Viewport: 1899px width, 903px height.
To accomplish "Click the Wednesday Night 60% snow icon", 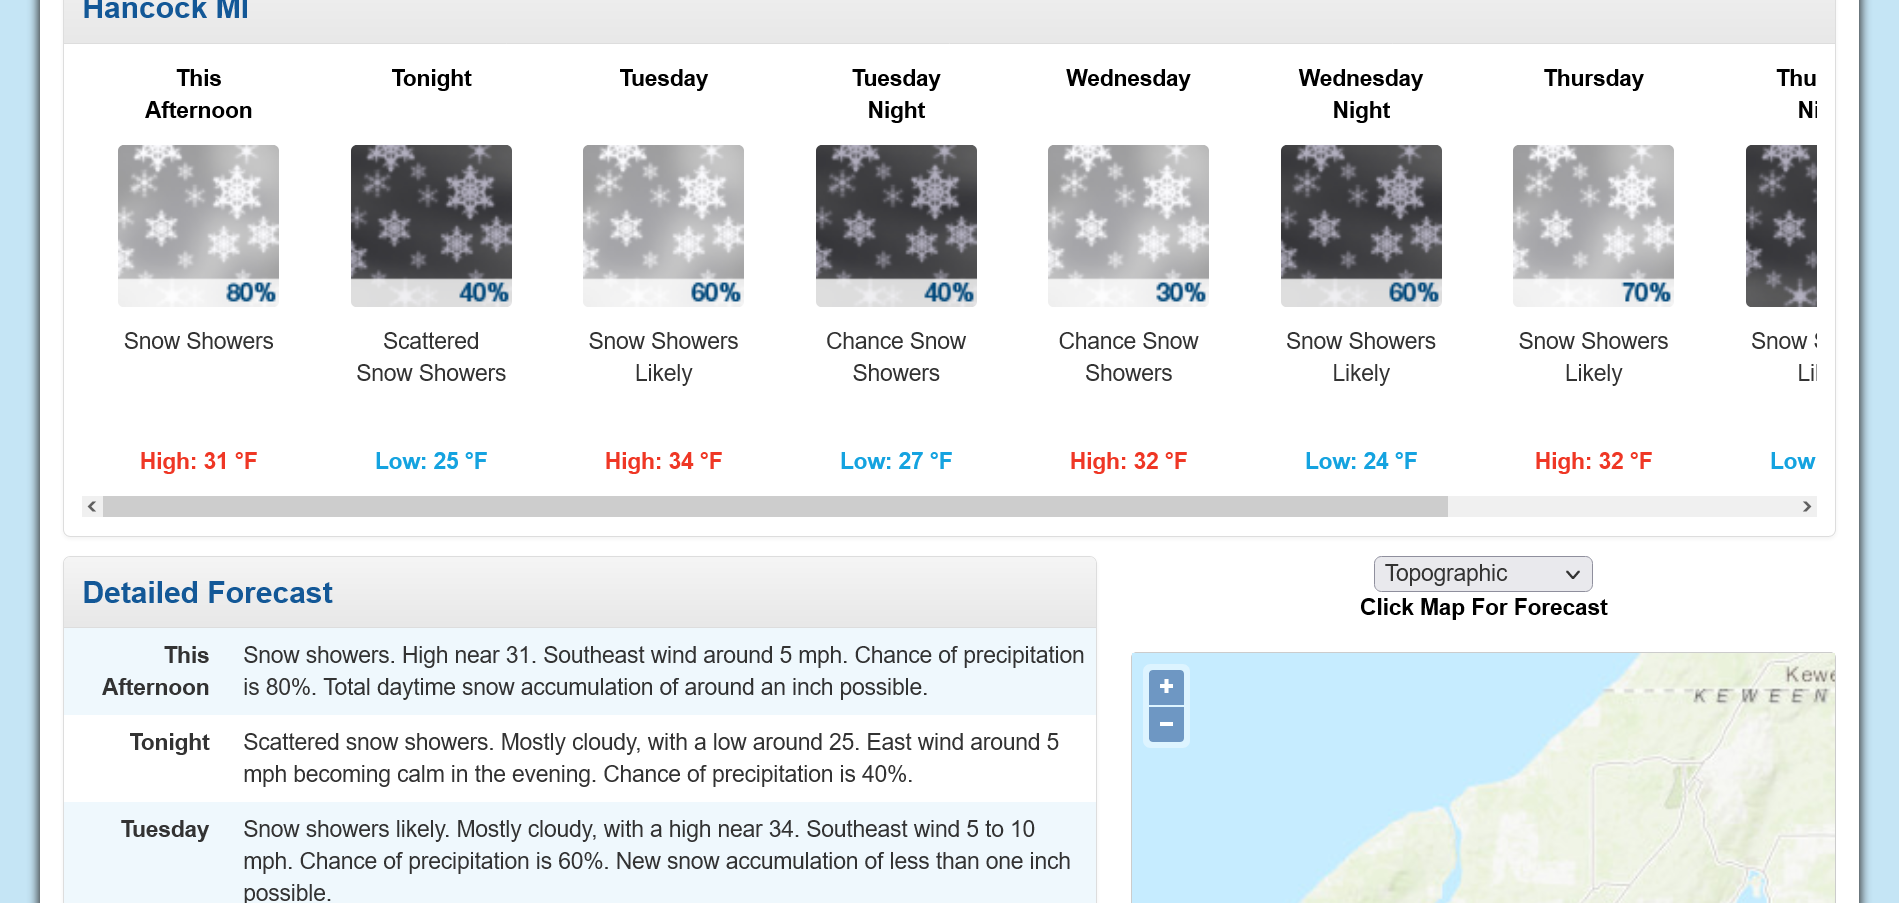I will 1361,225.
